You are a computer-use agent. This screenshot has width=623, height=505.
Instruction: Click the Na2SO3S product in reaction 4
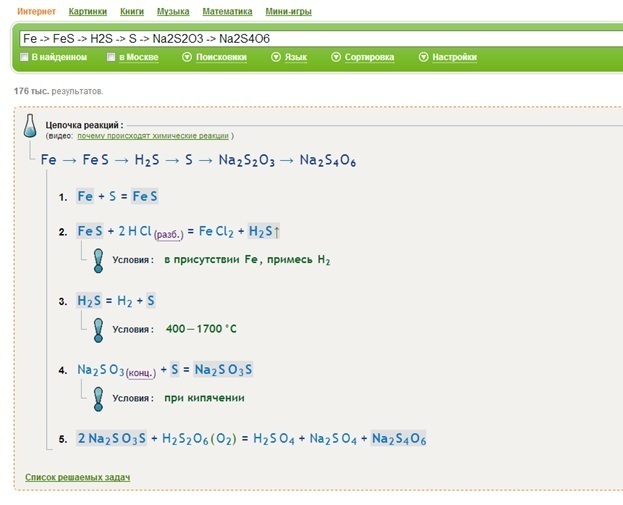[x=224, y=370]
